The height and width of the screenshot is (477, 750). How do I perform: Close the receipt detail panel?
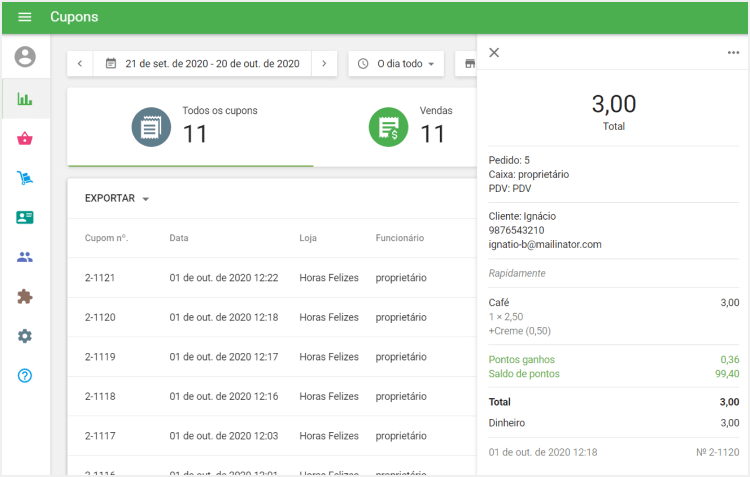click(494, 53)
